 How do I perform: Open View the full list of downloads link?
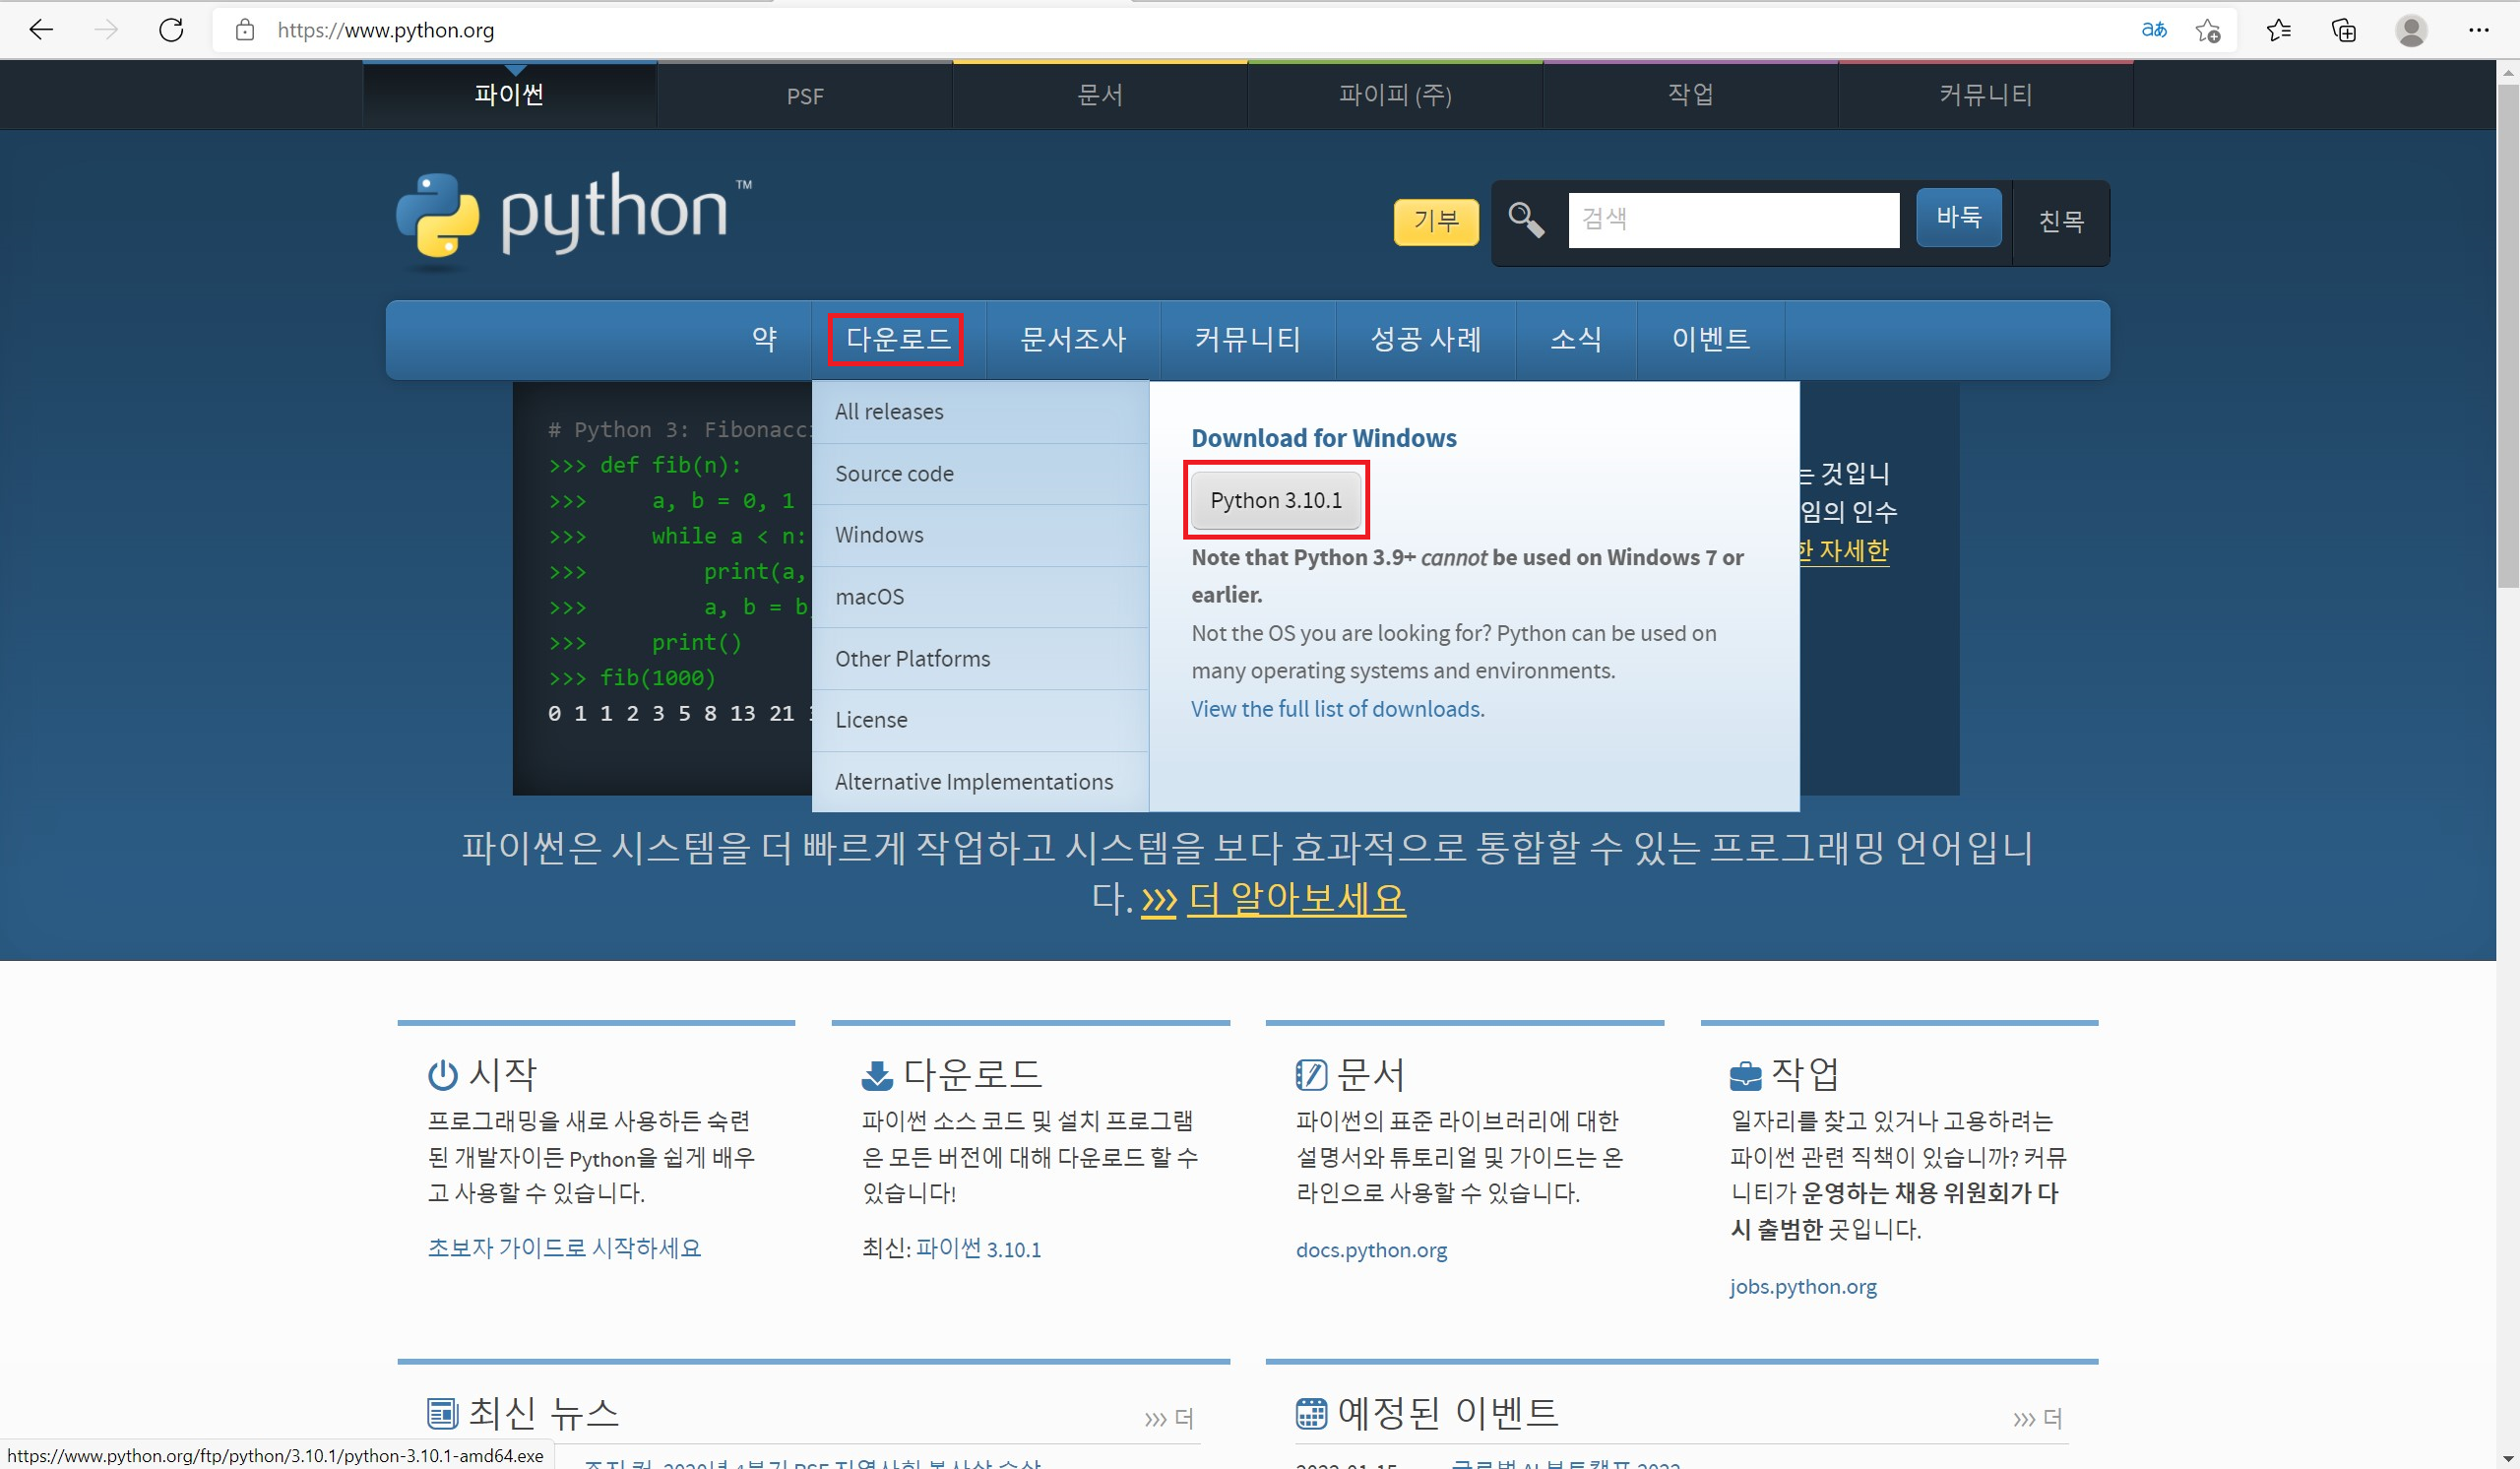(1337, 709)
